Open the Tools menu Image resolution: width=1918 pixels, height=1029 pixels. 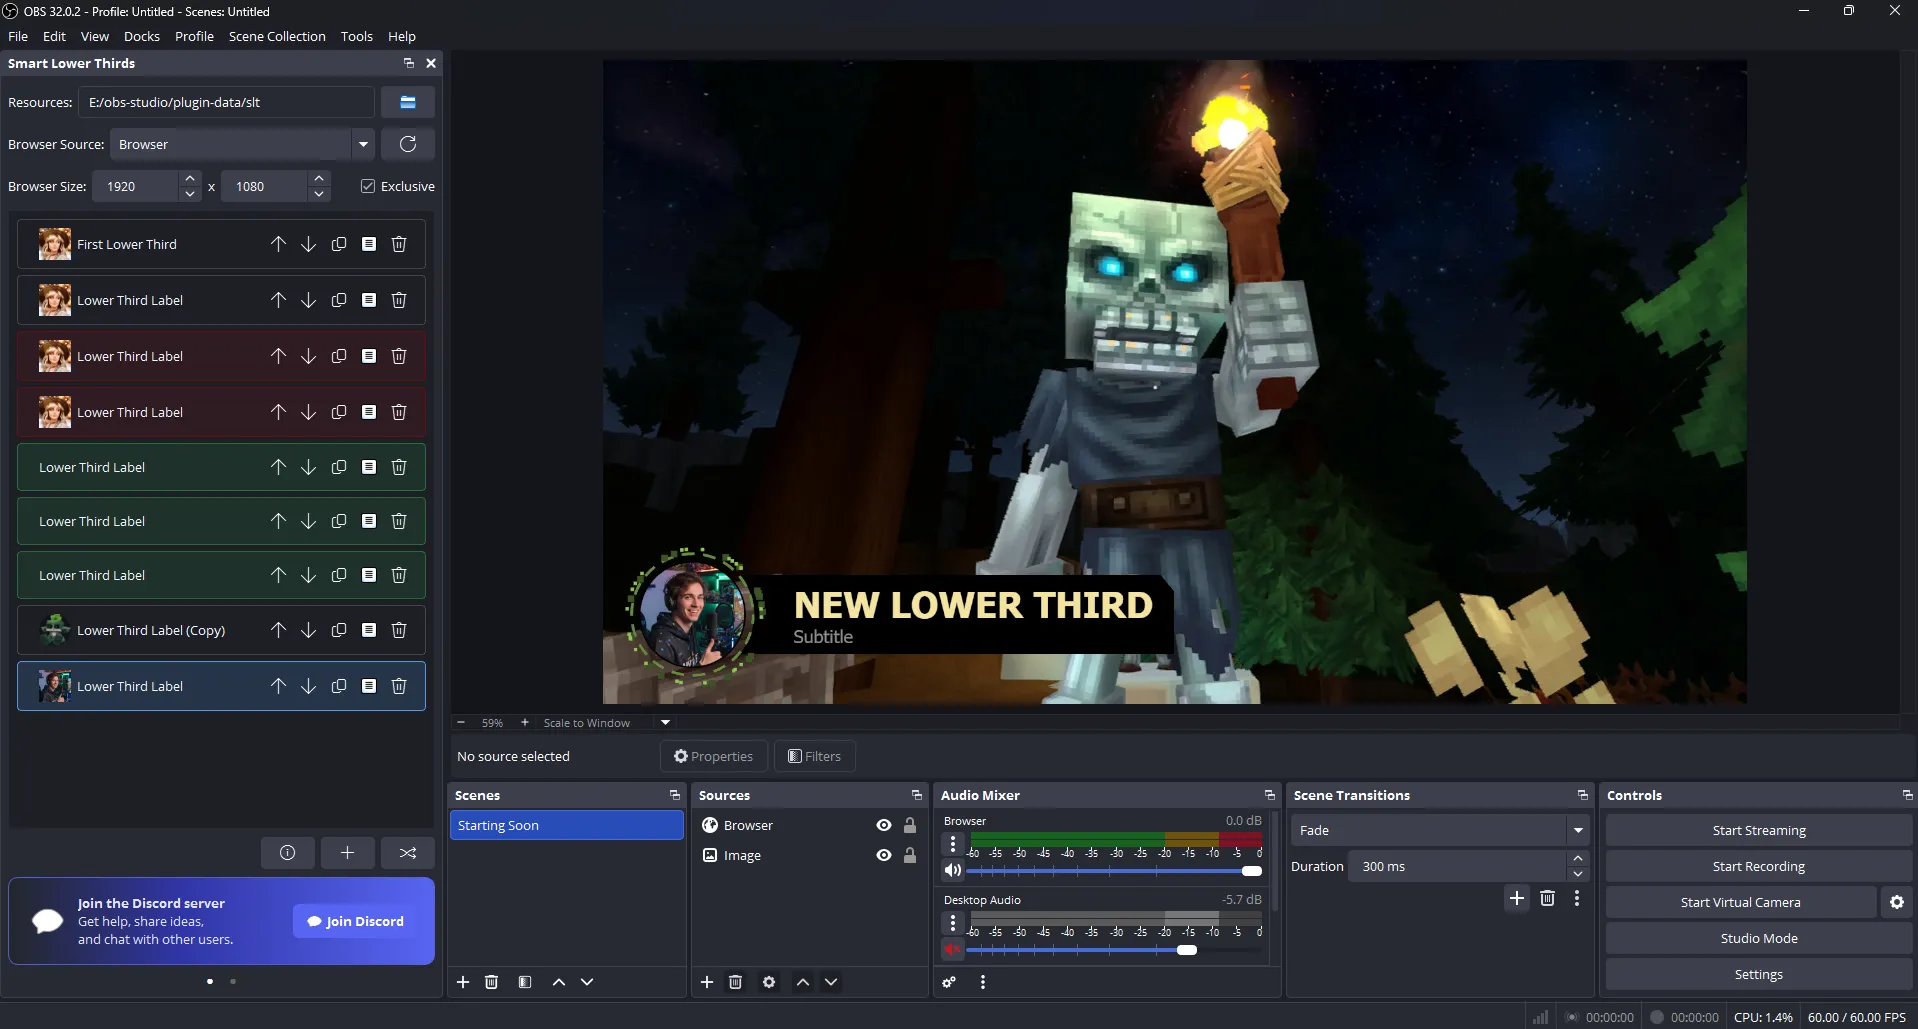click(356, 36)
